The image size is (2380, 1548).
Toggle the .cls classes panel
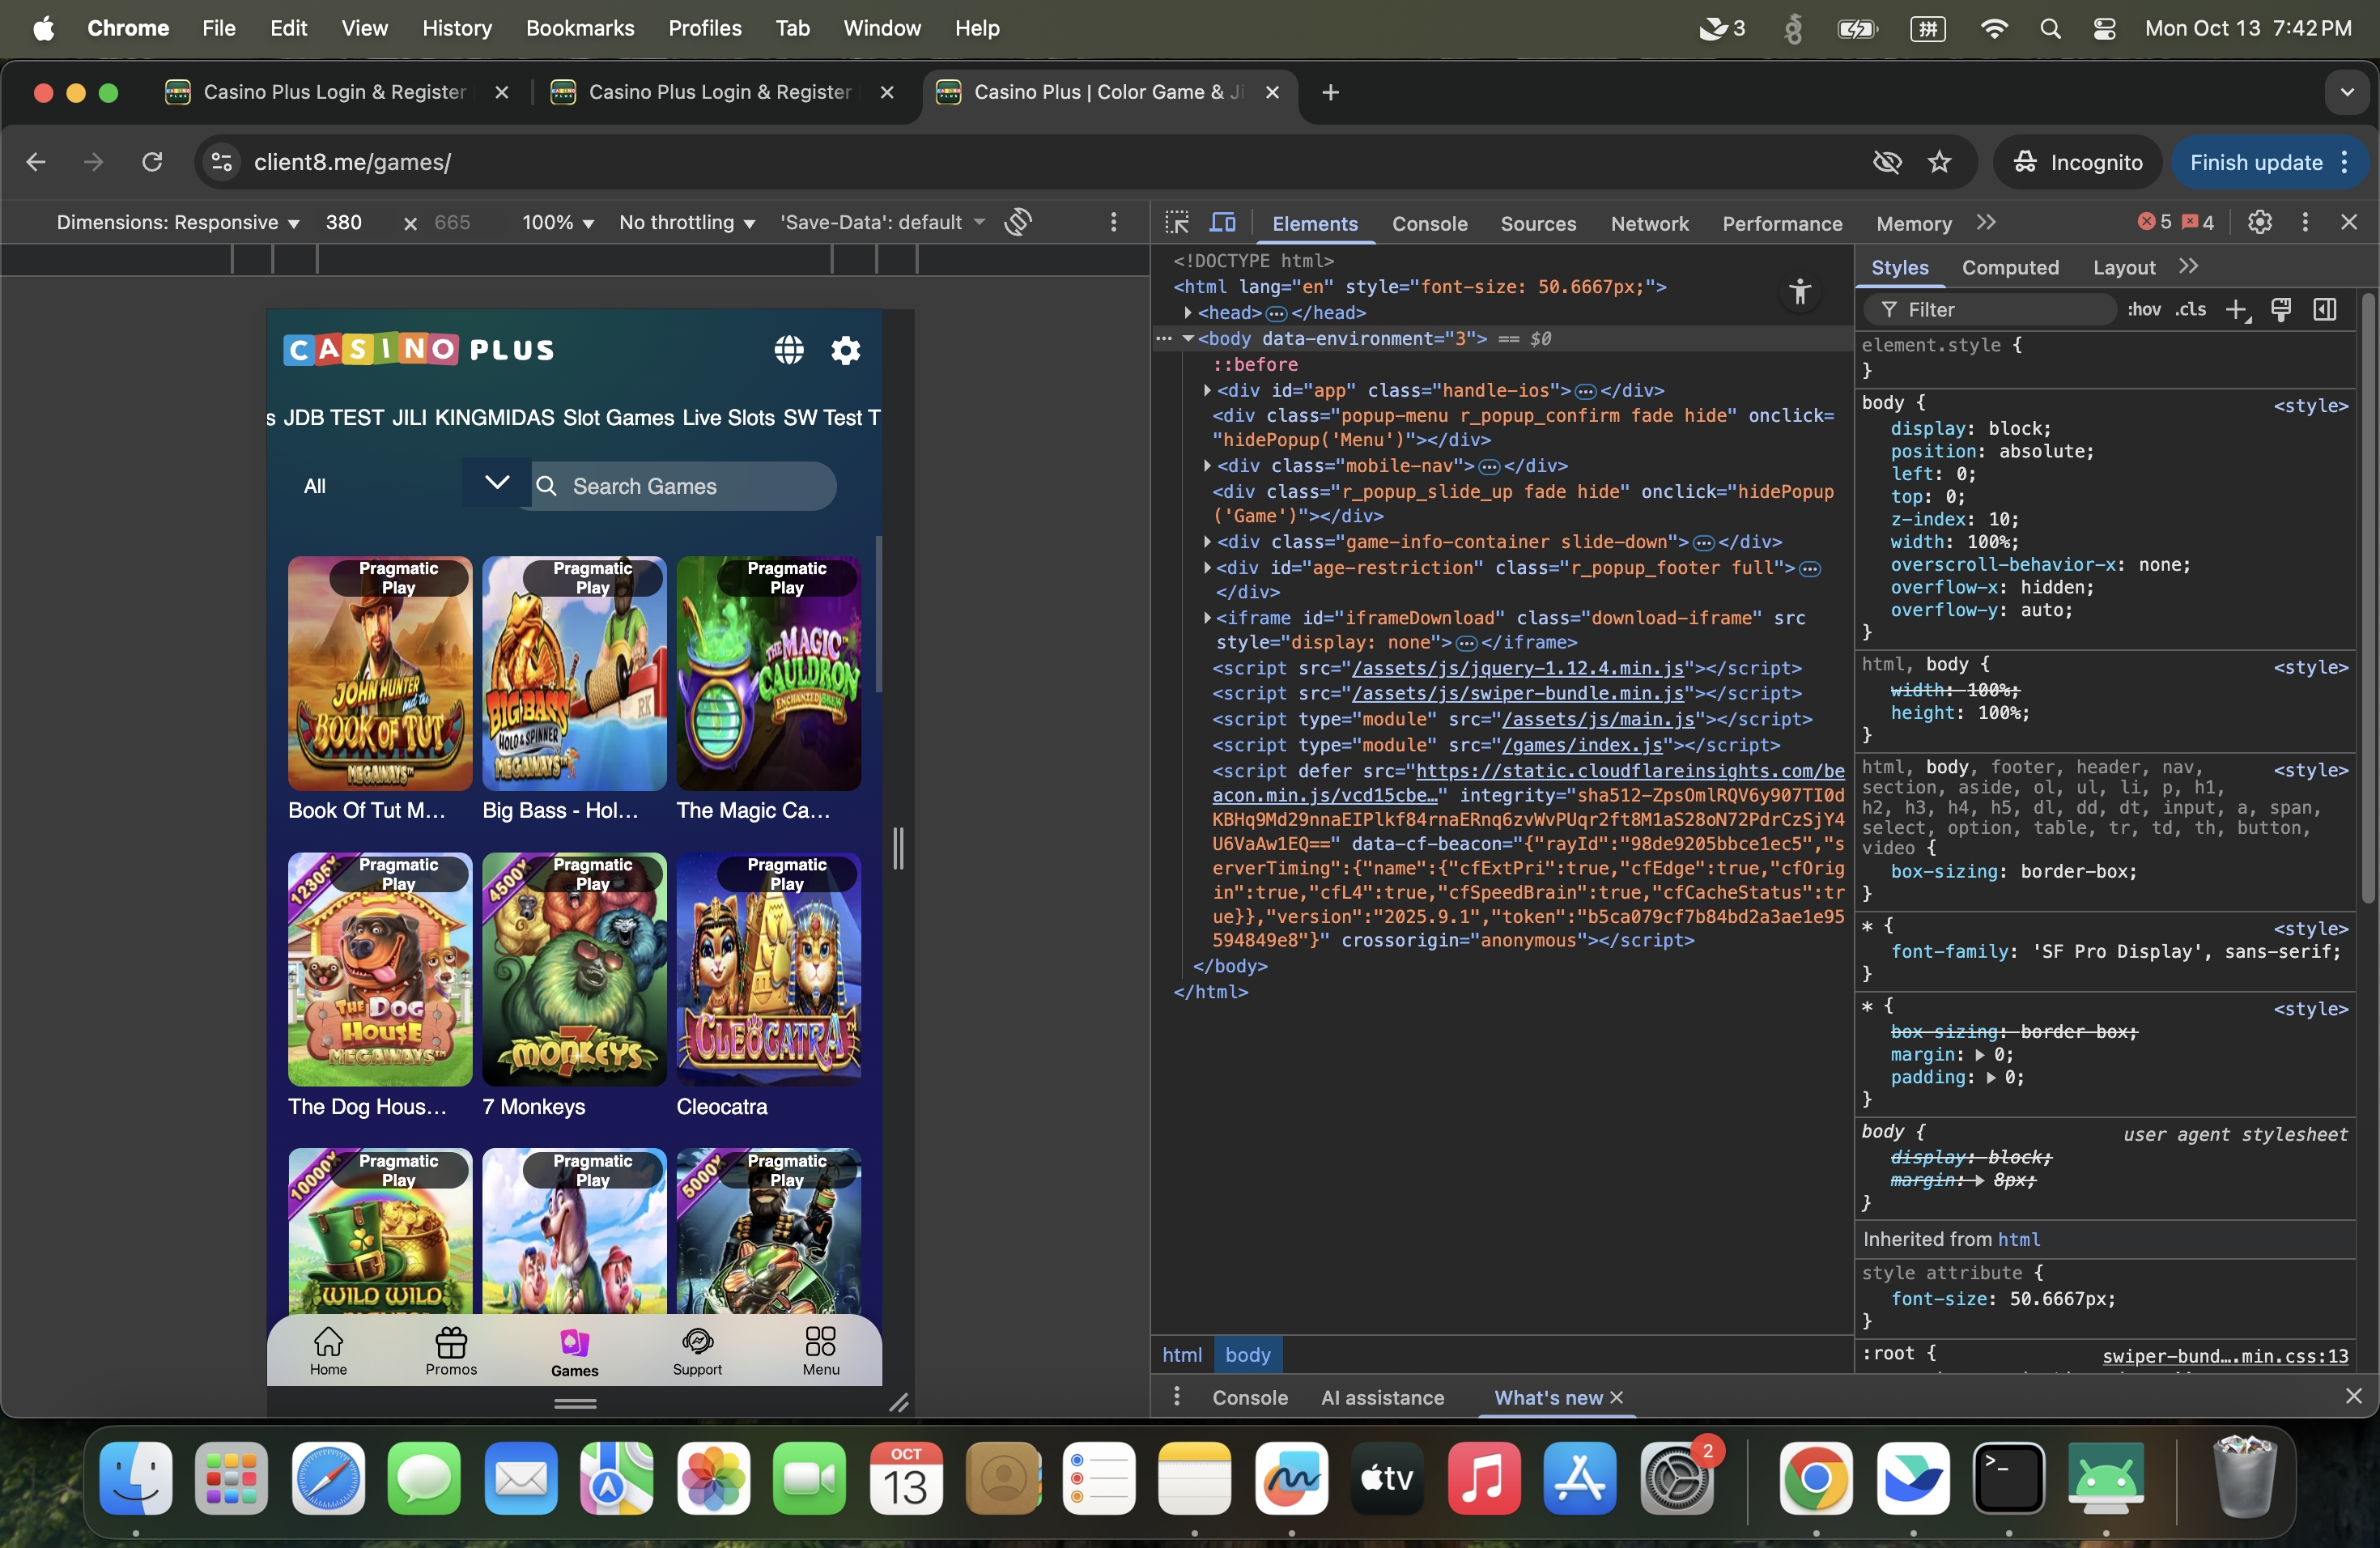coord(2191,310)
